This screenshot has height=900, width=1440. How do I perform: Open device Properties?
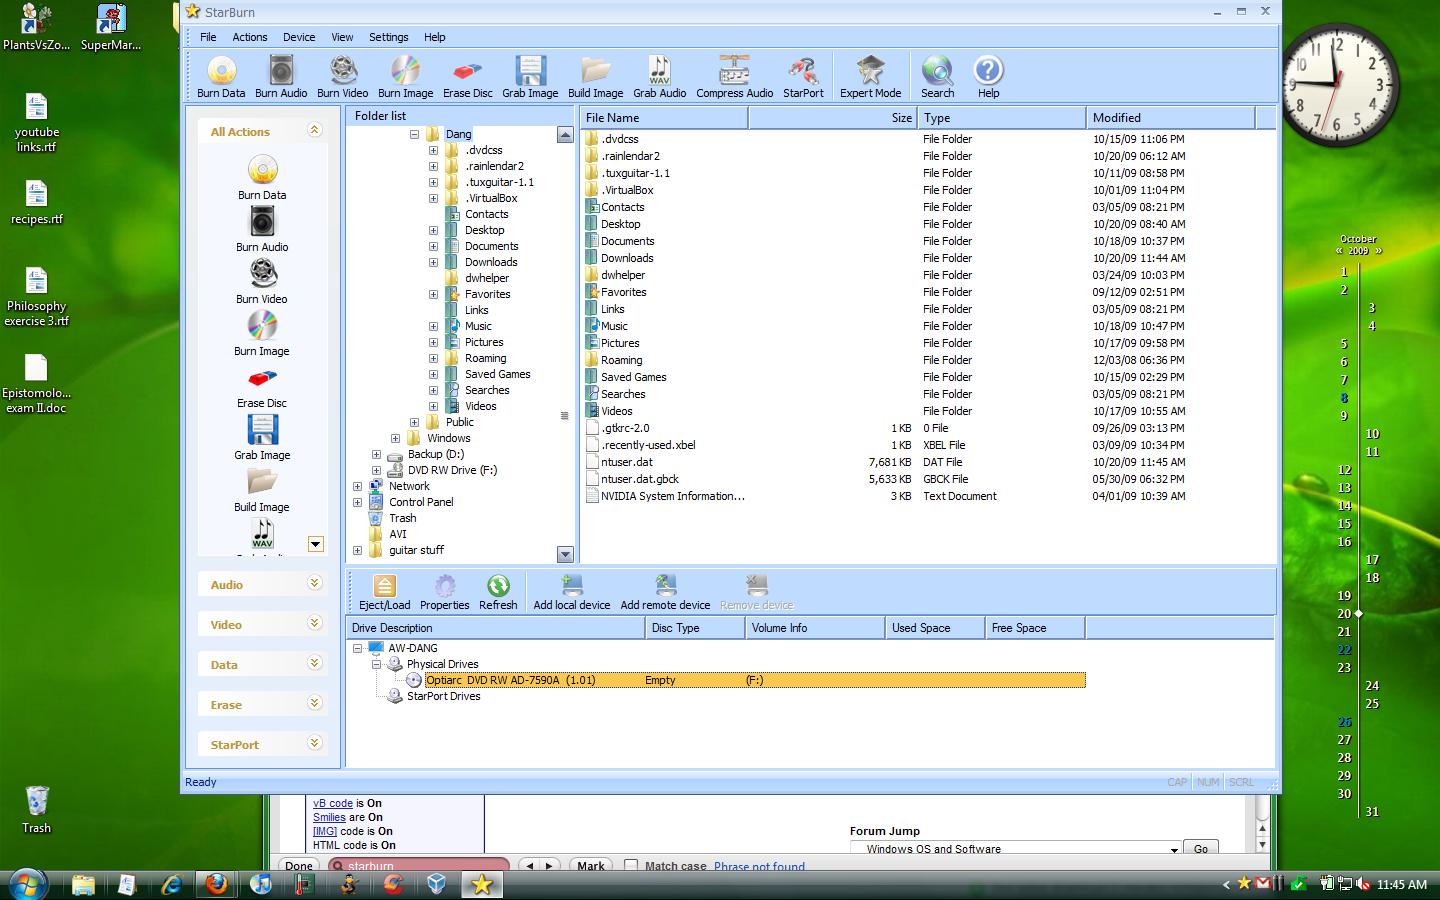click(x=444, y=592)
